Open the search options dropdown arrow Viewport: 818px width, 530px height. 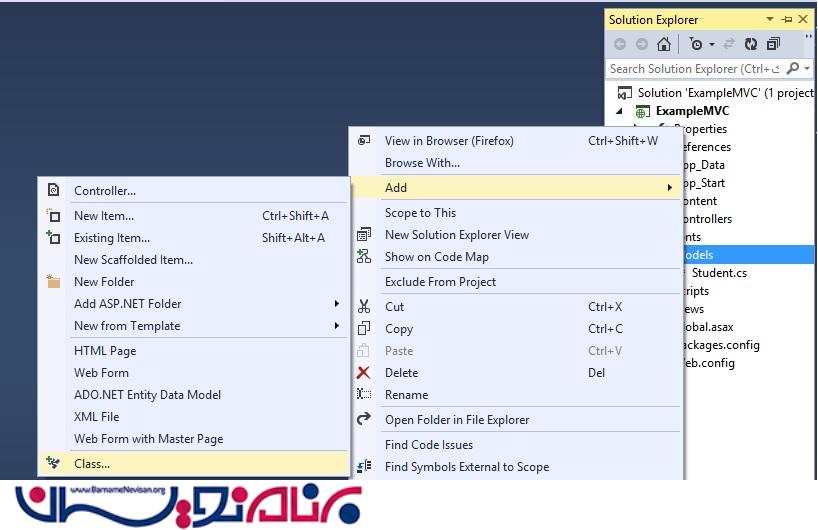(x=807, y=69)
